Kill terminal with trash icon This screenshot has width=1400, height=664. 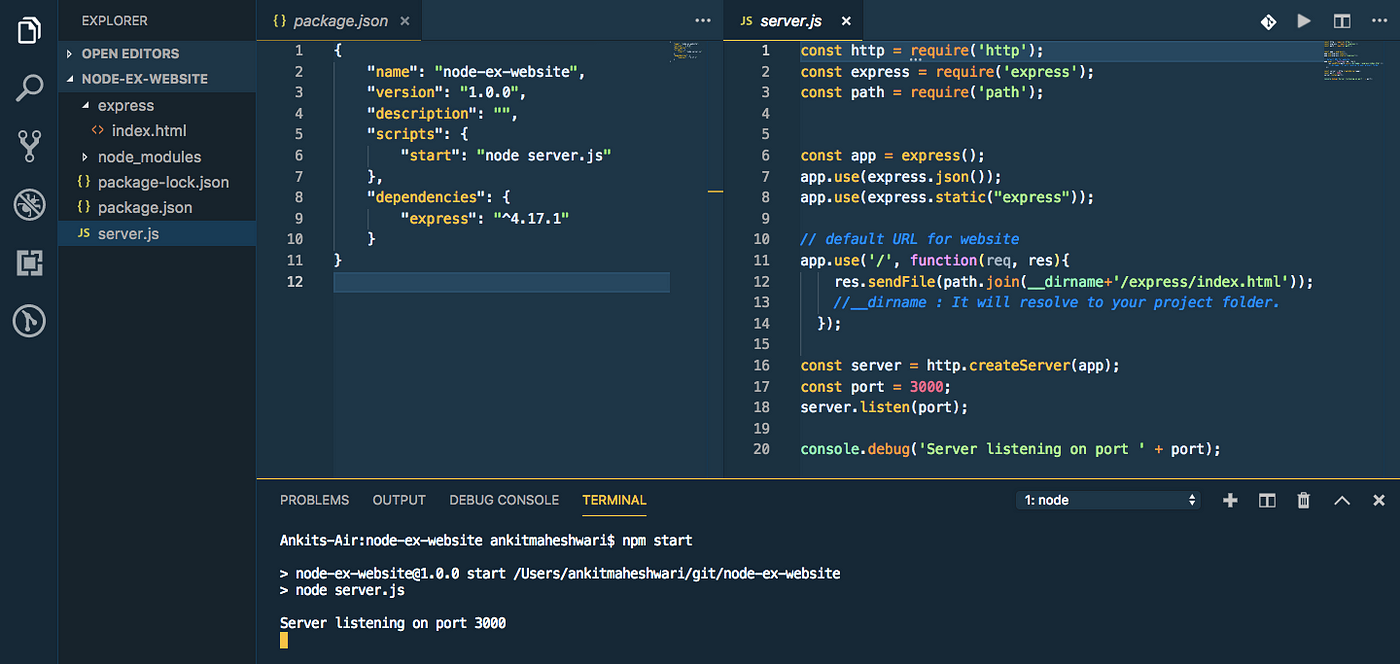tap(1304, 500)
